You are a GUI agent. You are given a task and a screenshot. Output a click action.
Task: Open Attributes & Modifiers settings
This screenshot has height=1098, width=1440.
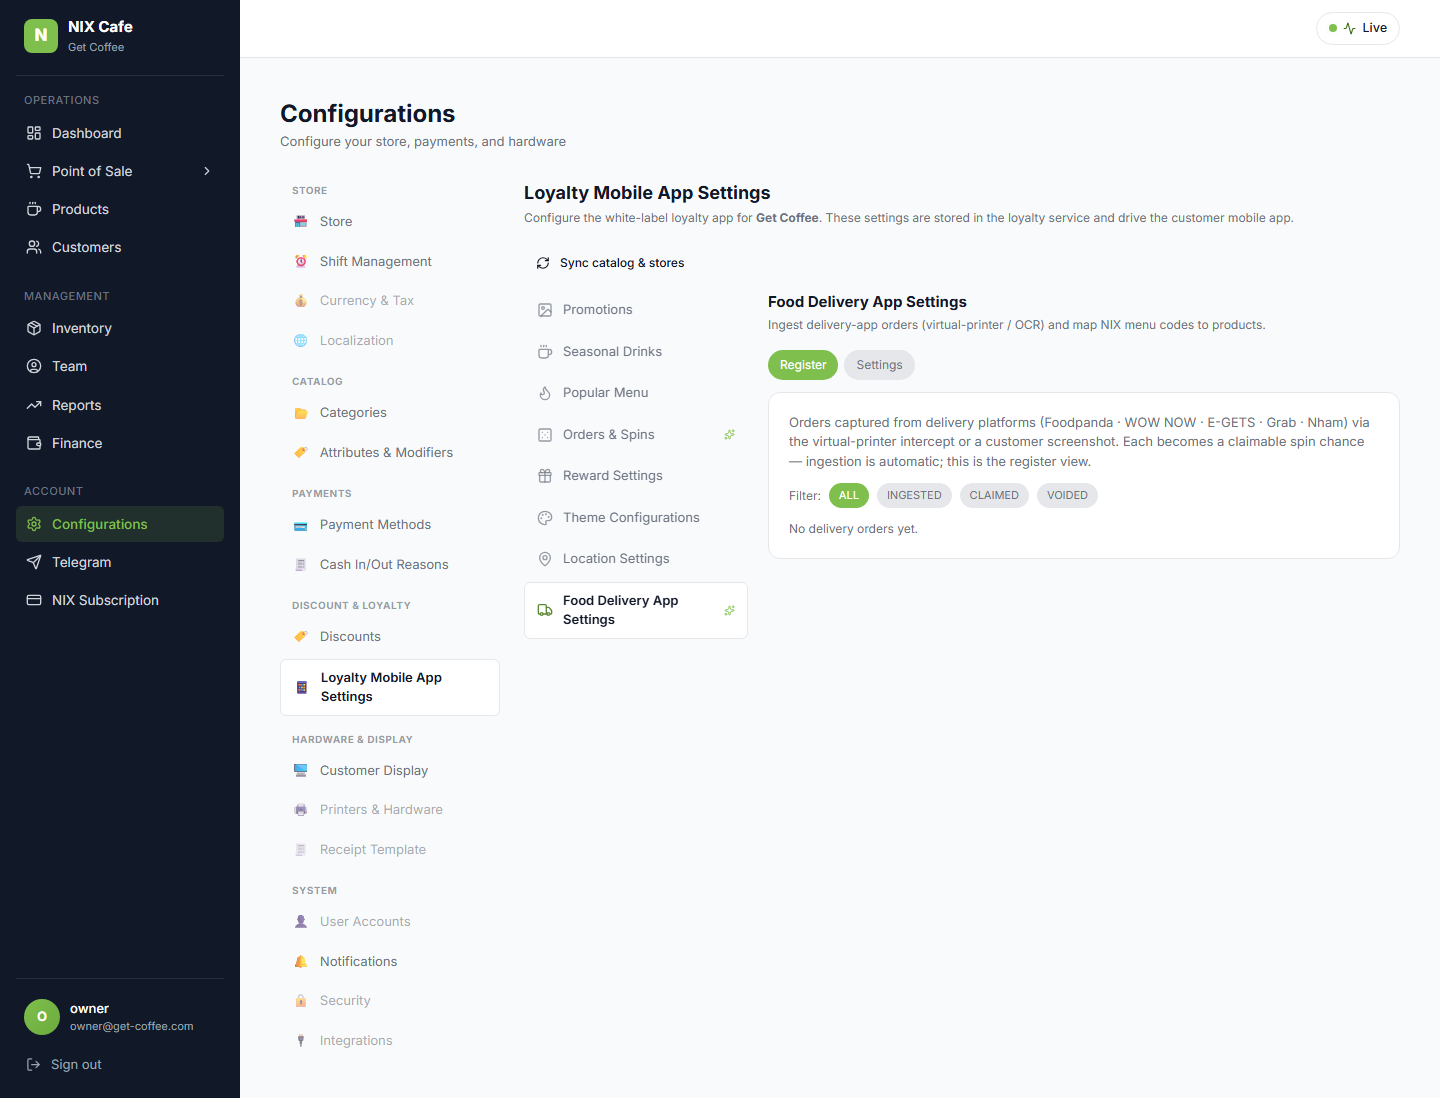(x=390, y=453)
